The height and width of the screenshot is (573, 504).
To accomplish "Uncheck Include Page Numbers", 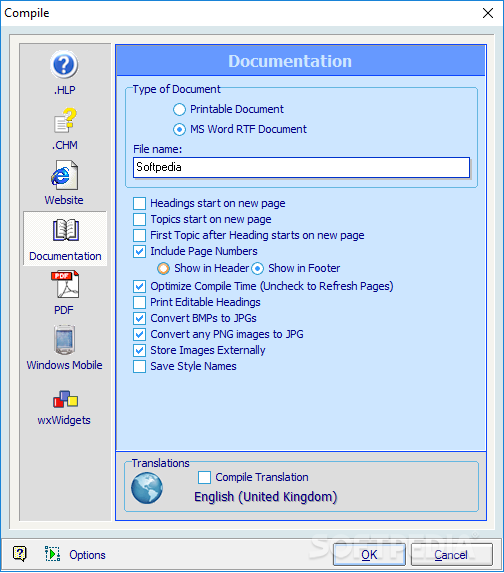I will tap(139, 251).
